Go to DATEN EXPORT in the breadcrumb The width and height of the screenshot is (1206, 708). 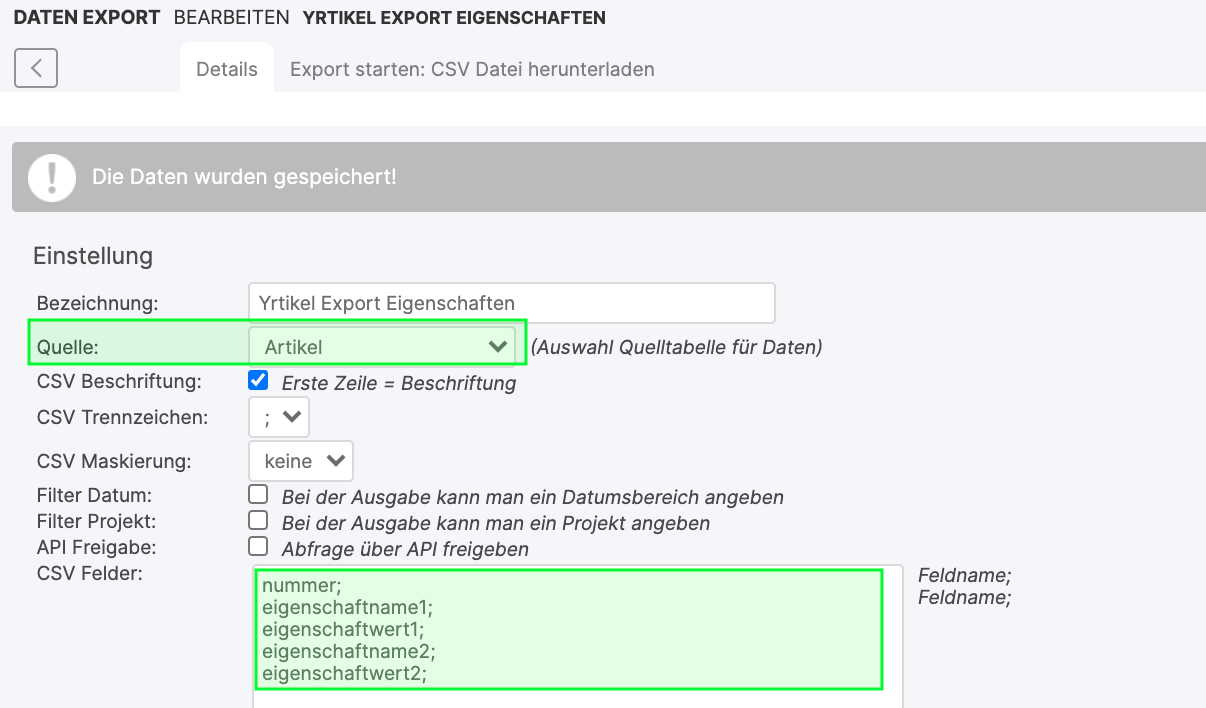pos(87,18)
